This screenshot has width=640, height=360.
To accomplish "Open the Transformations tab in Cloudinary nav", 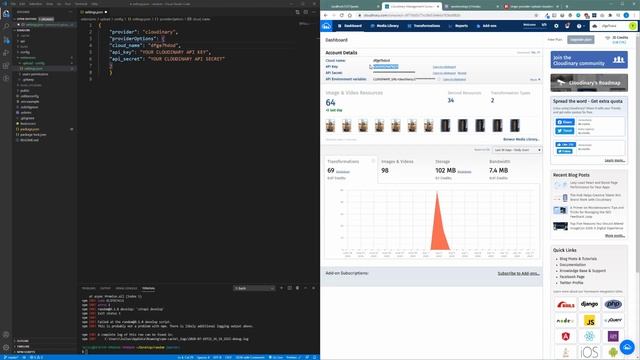I will (424, 26).
